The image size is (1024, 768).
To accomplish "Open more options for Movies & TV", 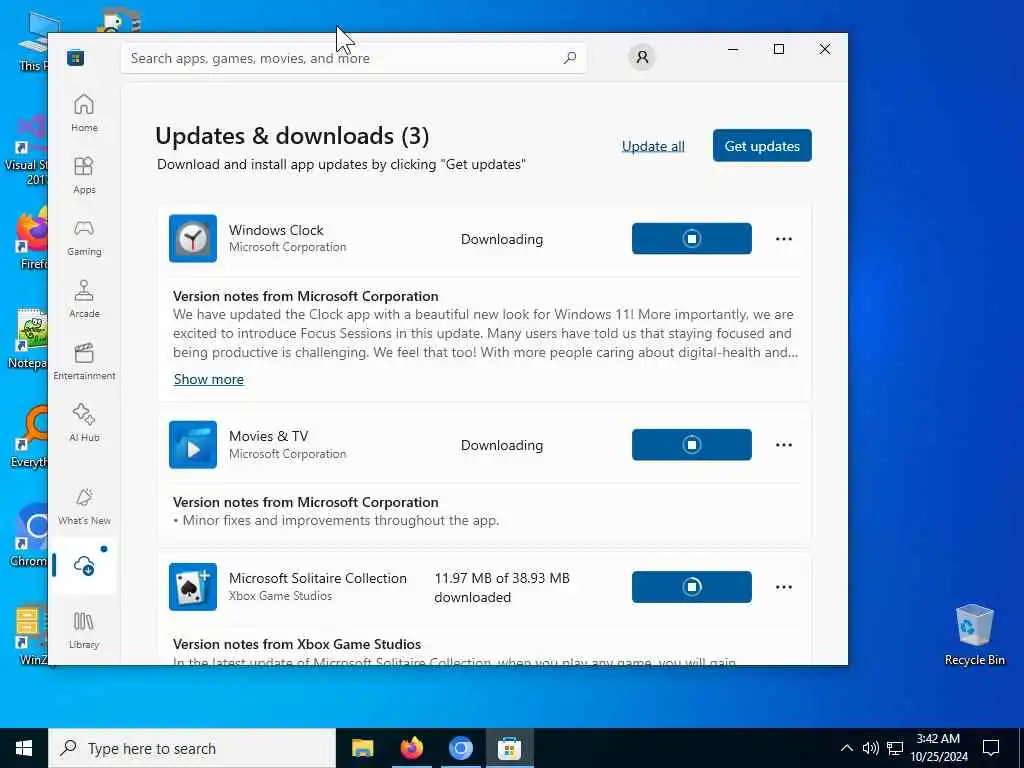I will pos(784,445).
